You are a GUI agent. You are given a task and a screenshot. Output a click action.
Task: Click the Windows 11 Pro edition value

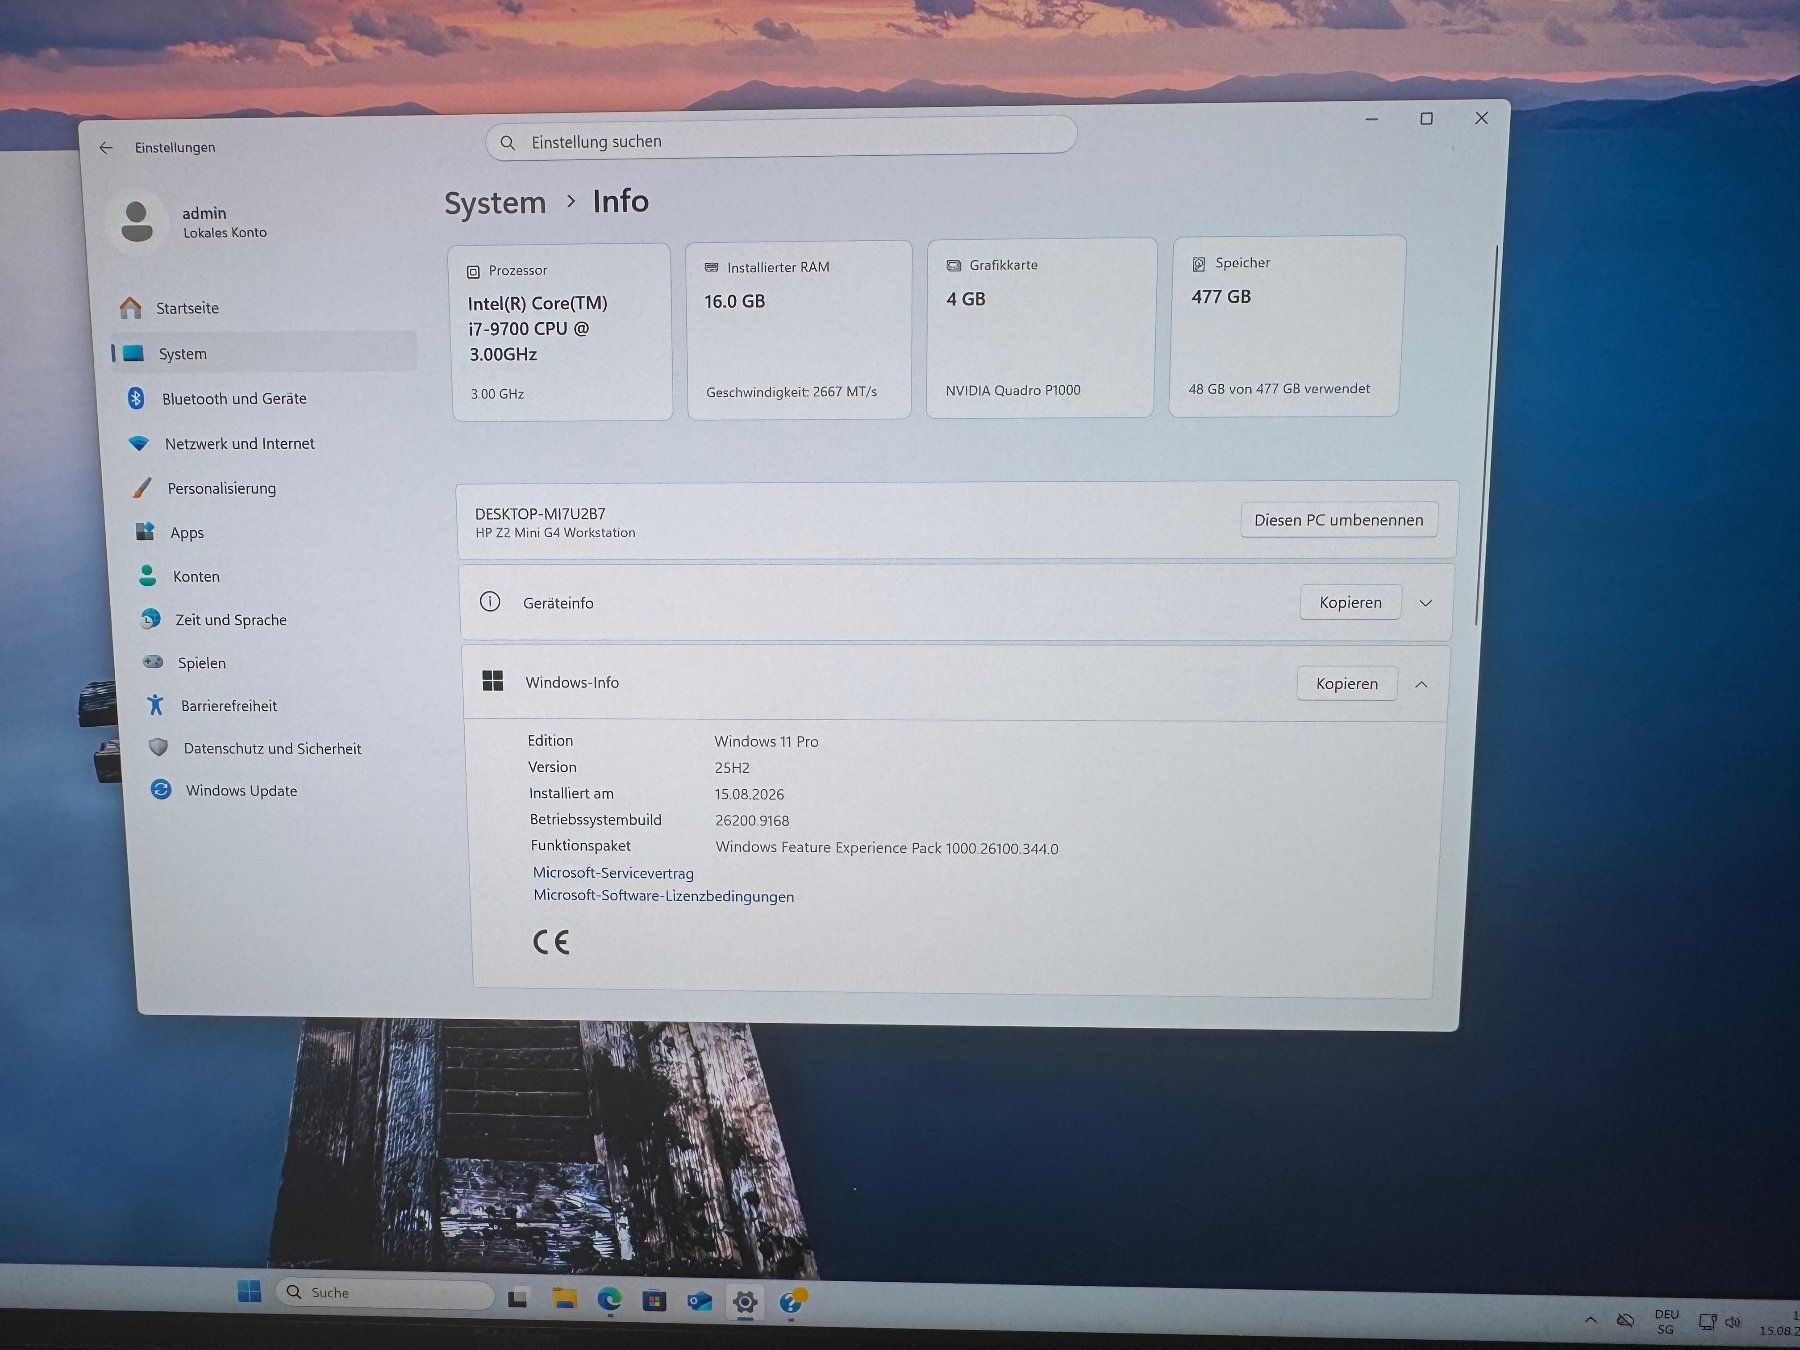click(x=766, y=741)
